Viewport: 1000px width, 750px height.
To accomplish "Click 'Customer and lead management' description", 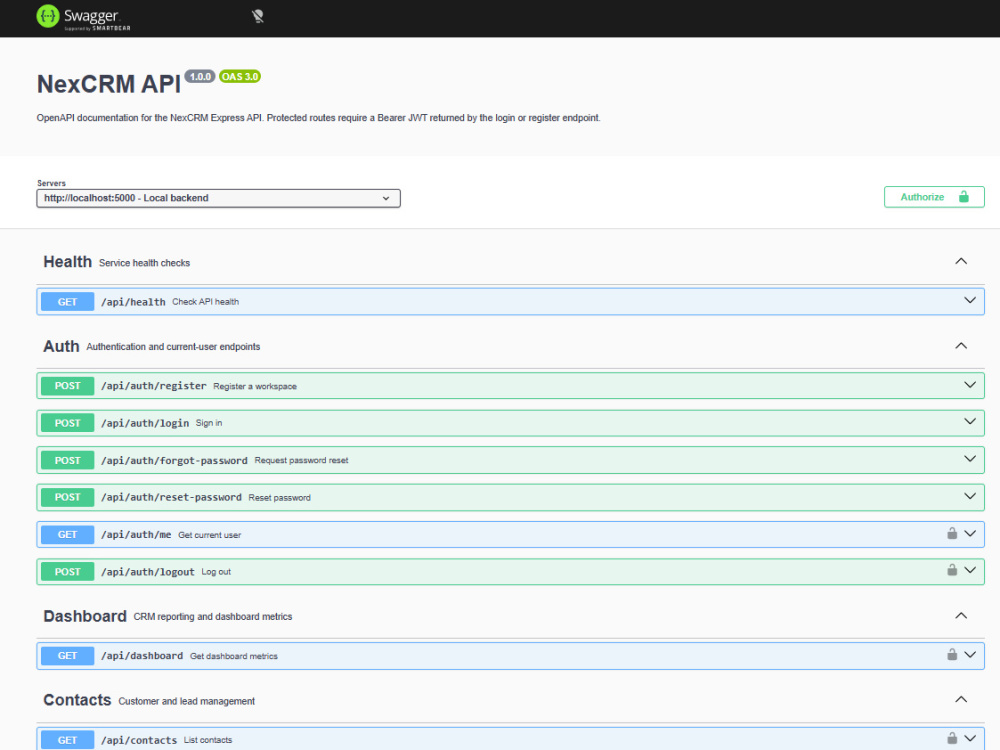I will [x=186, y=701].
